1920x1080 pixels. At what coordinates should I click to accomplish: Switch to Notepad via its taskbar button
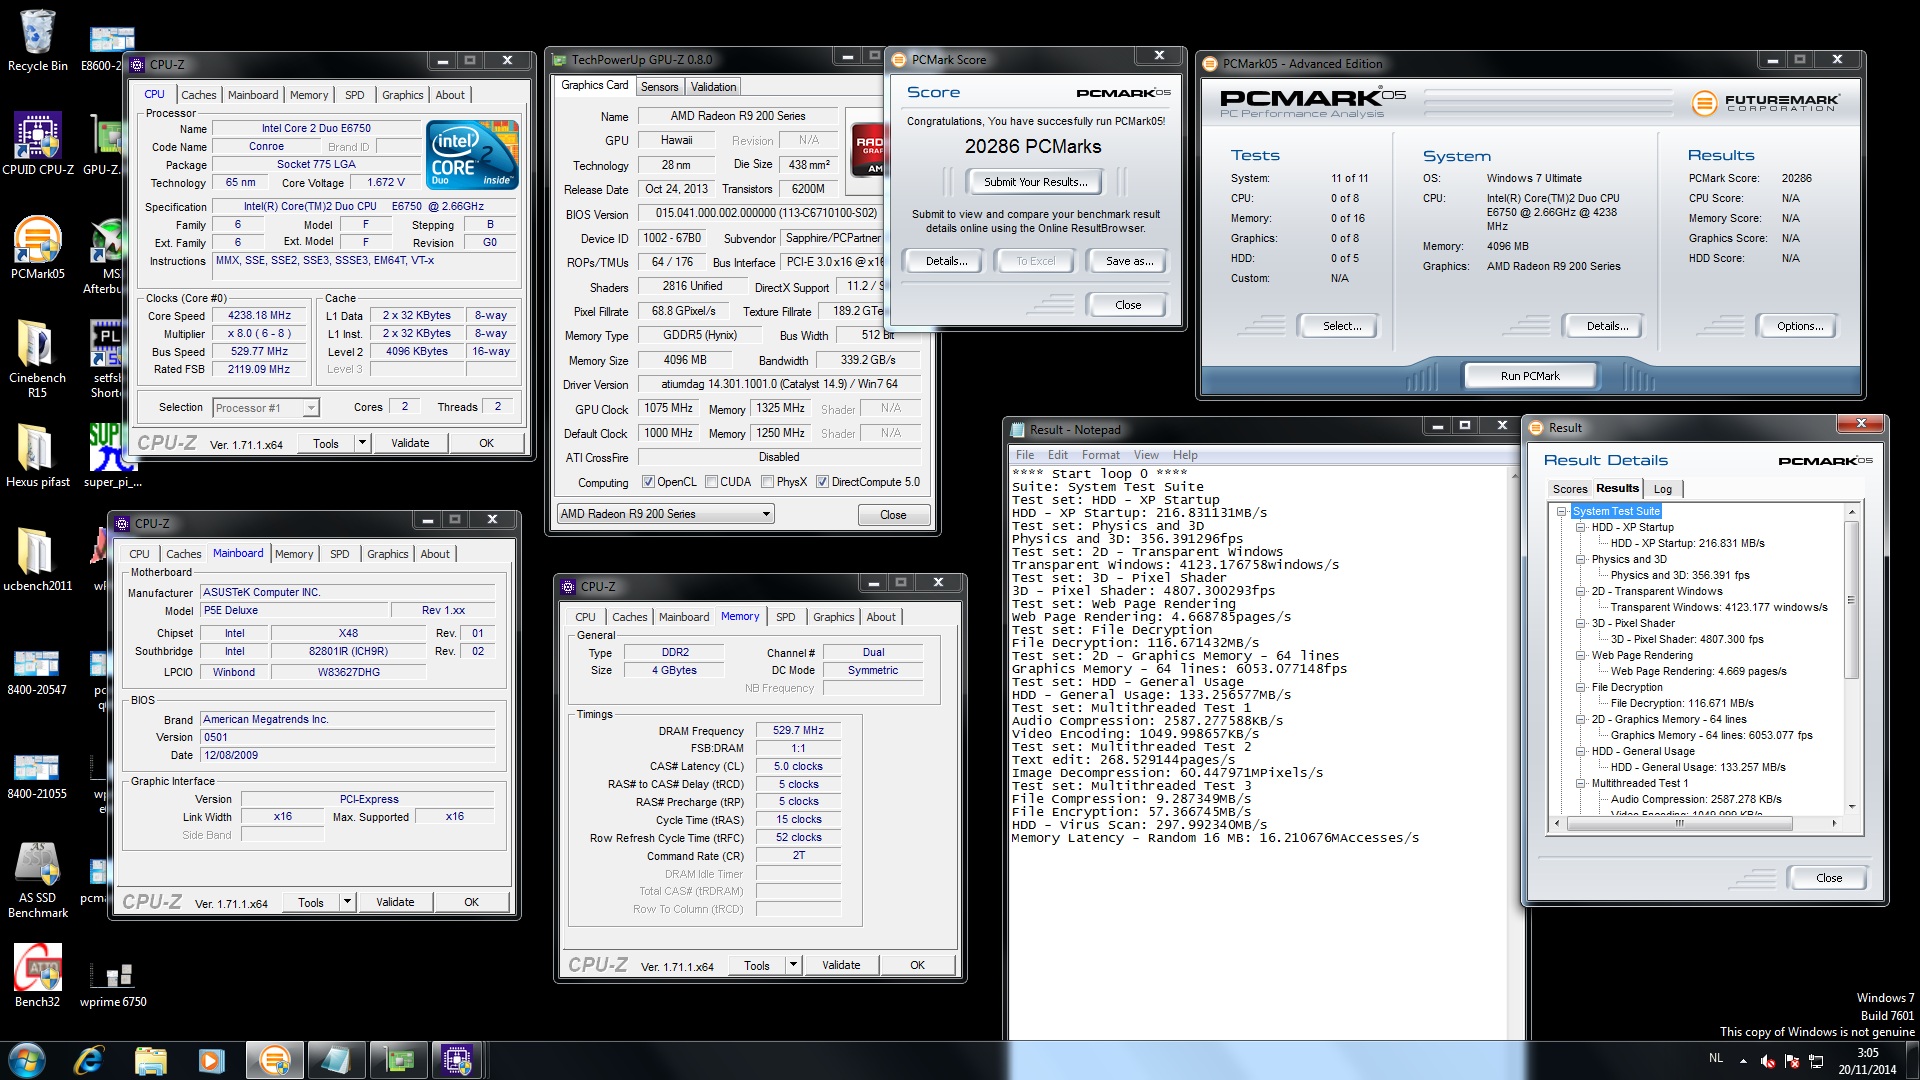point(335,1060)
